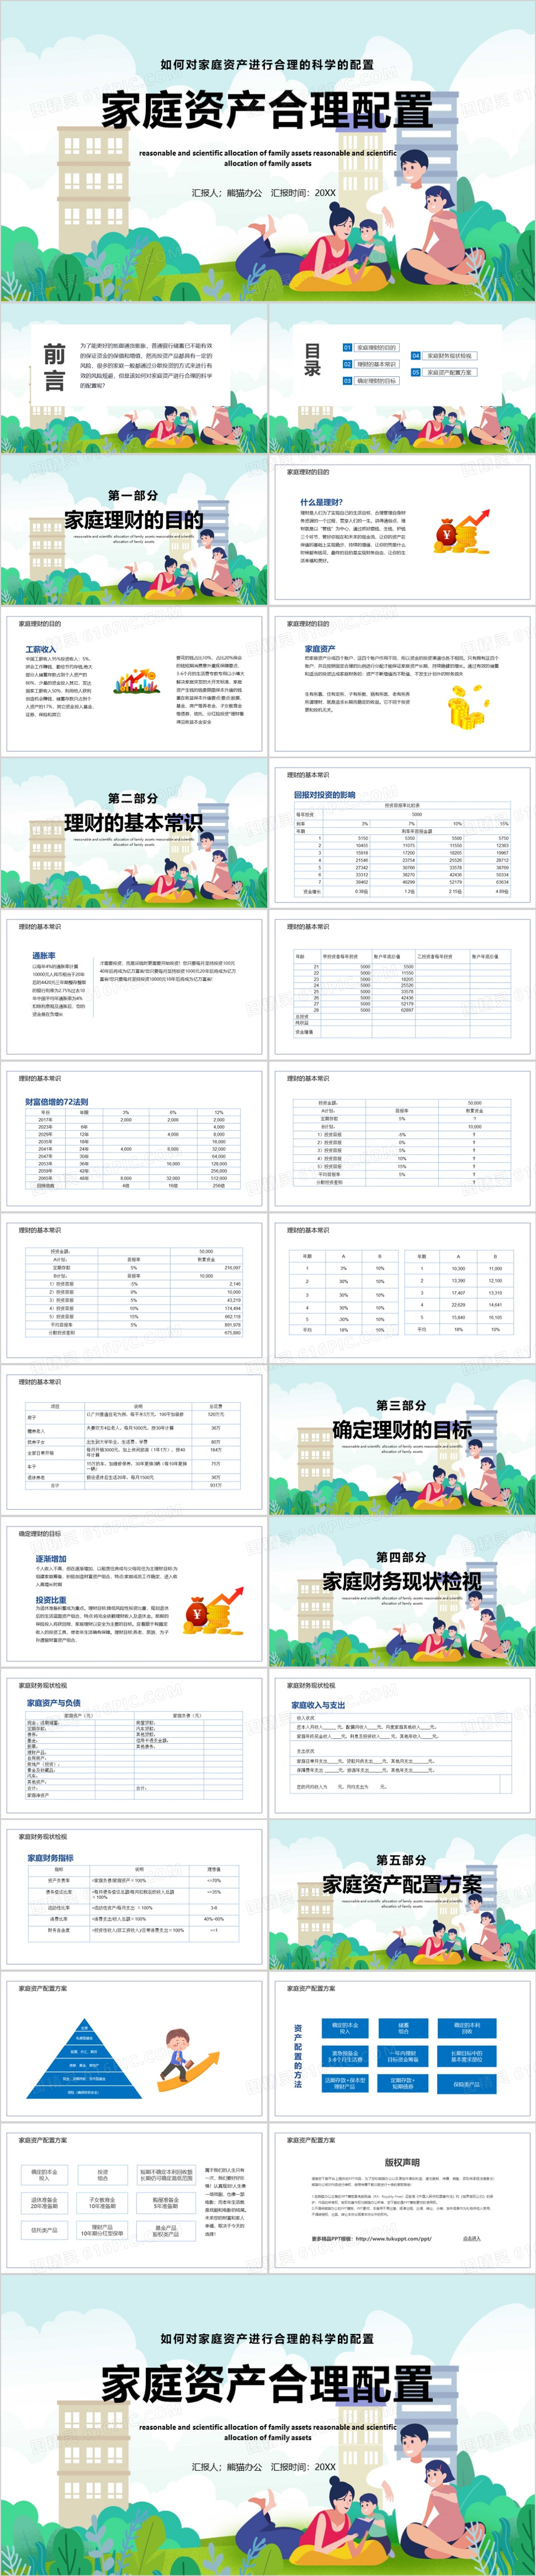Viewport: 536px width, 2576px height.
Task: Click outlined box 投资组合
Action: 103,2174
